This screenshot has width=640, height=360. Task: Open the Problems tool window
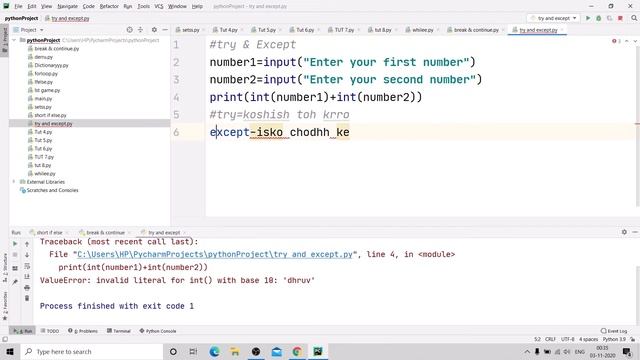83,331
